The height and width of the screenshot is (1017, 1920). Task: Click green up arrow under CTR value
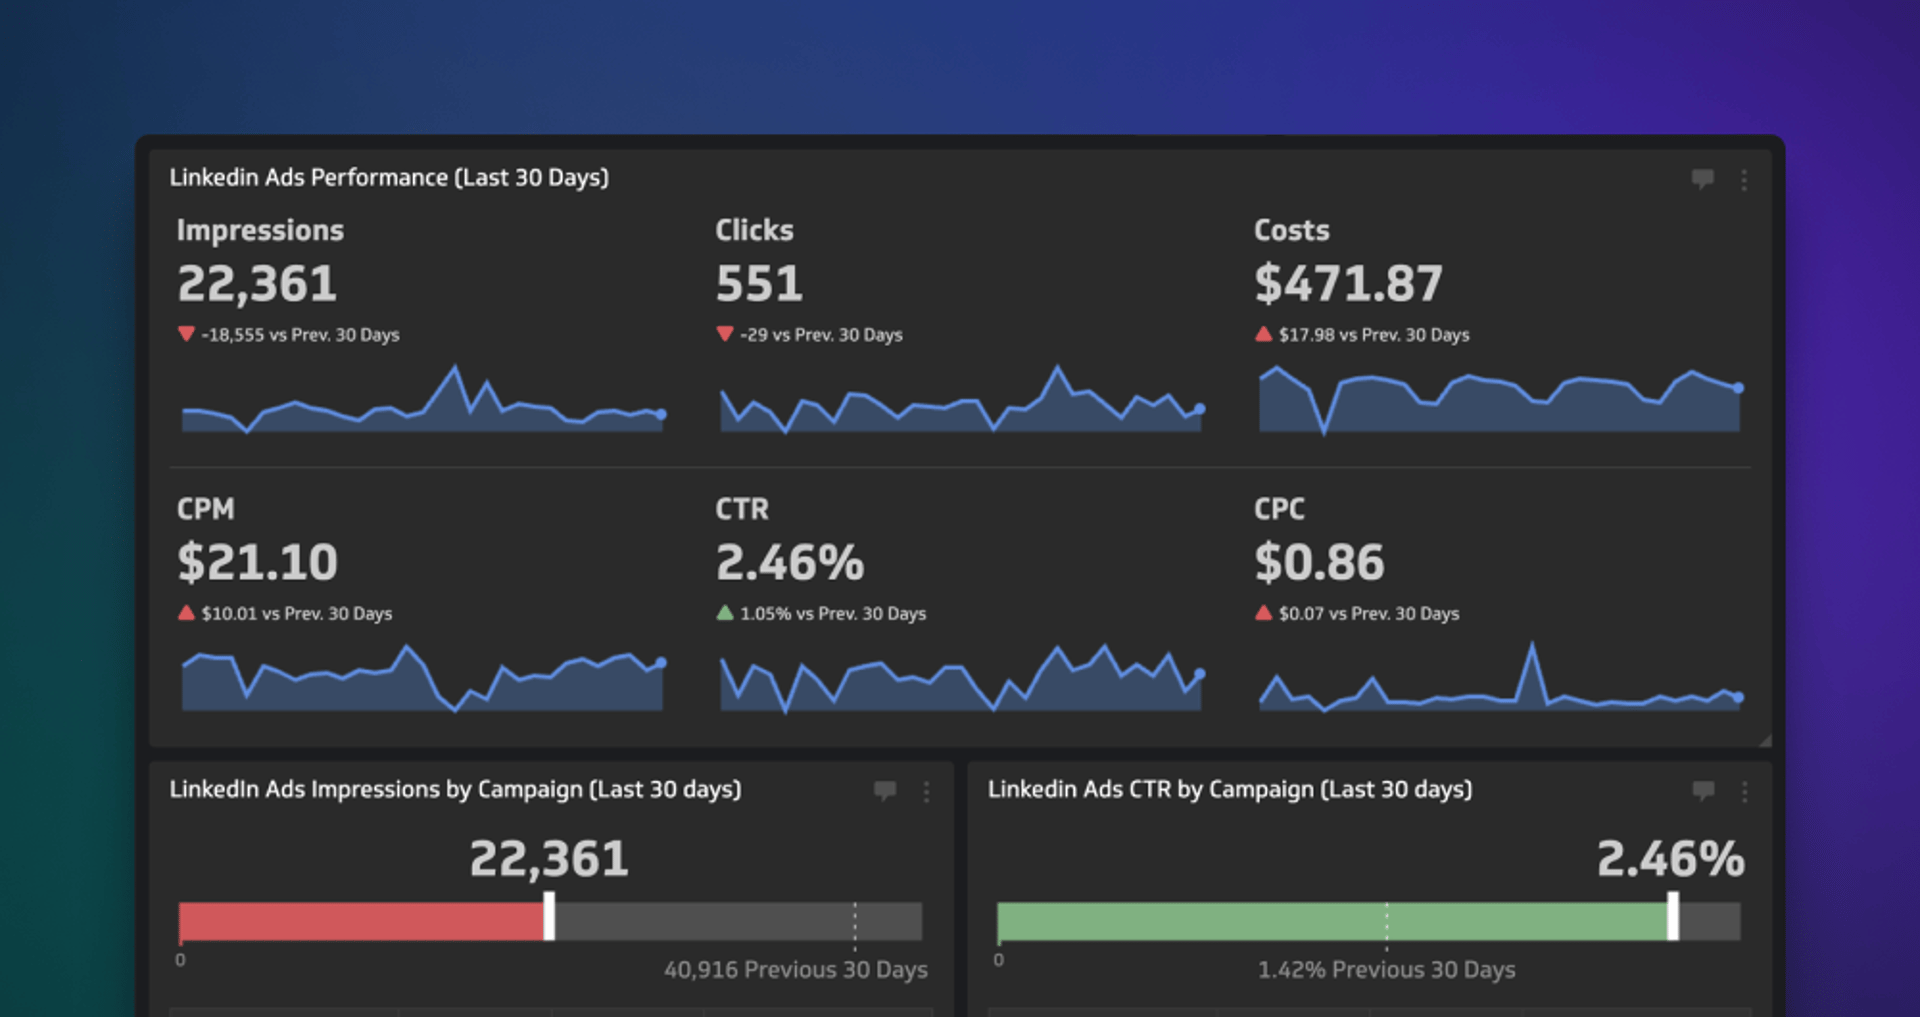pyautogui.click(x=725, y=613)
